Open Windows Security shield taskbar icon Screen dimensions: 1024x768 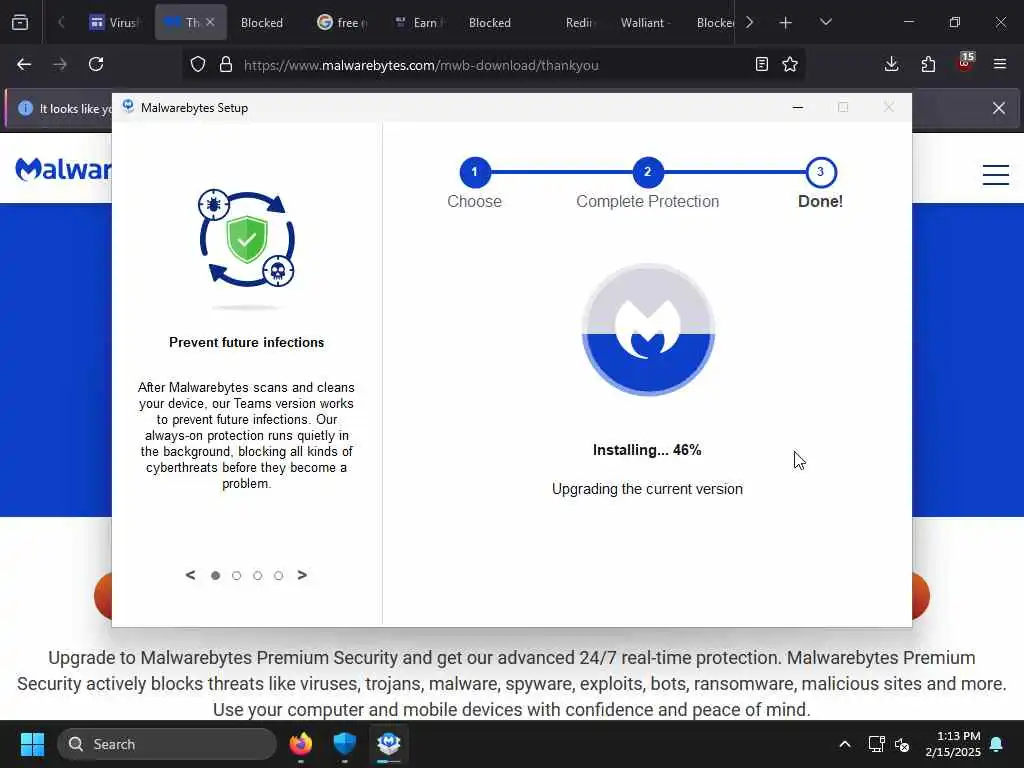point(344,744)
